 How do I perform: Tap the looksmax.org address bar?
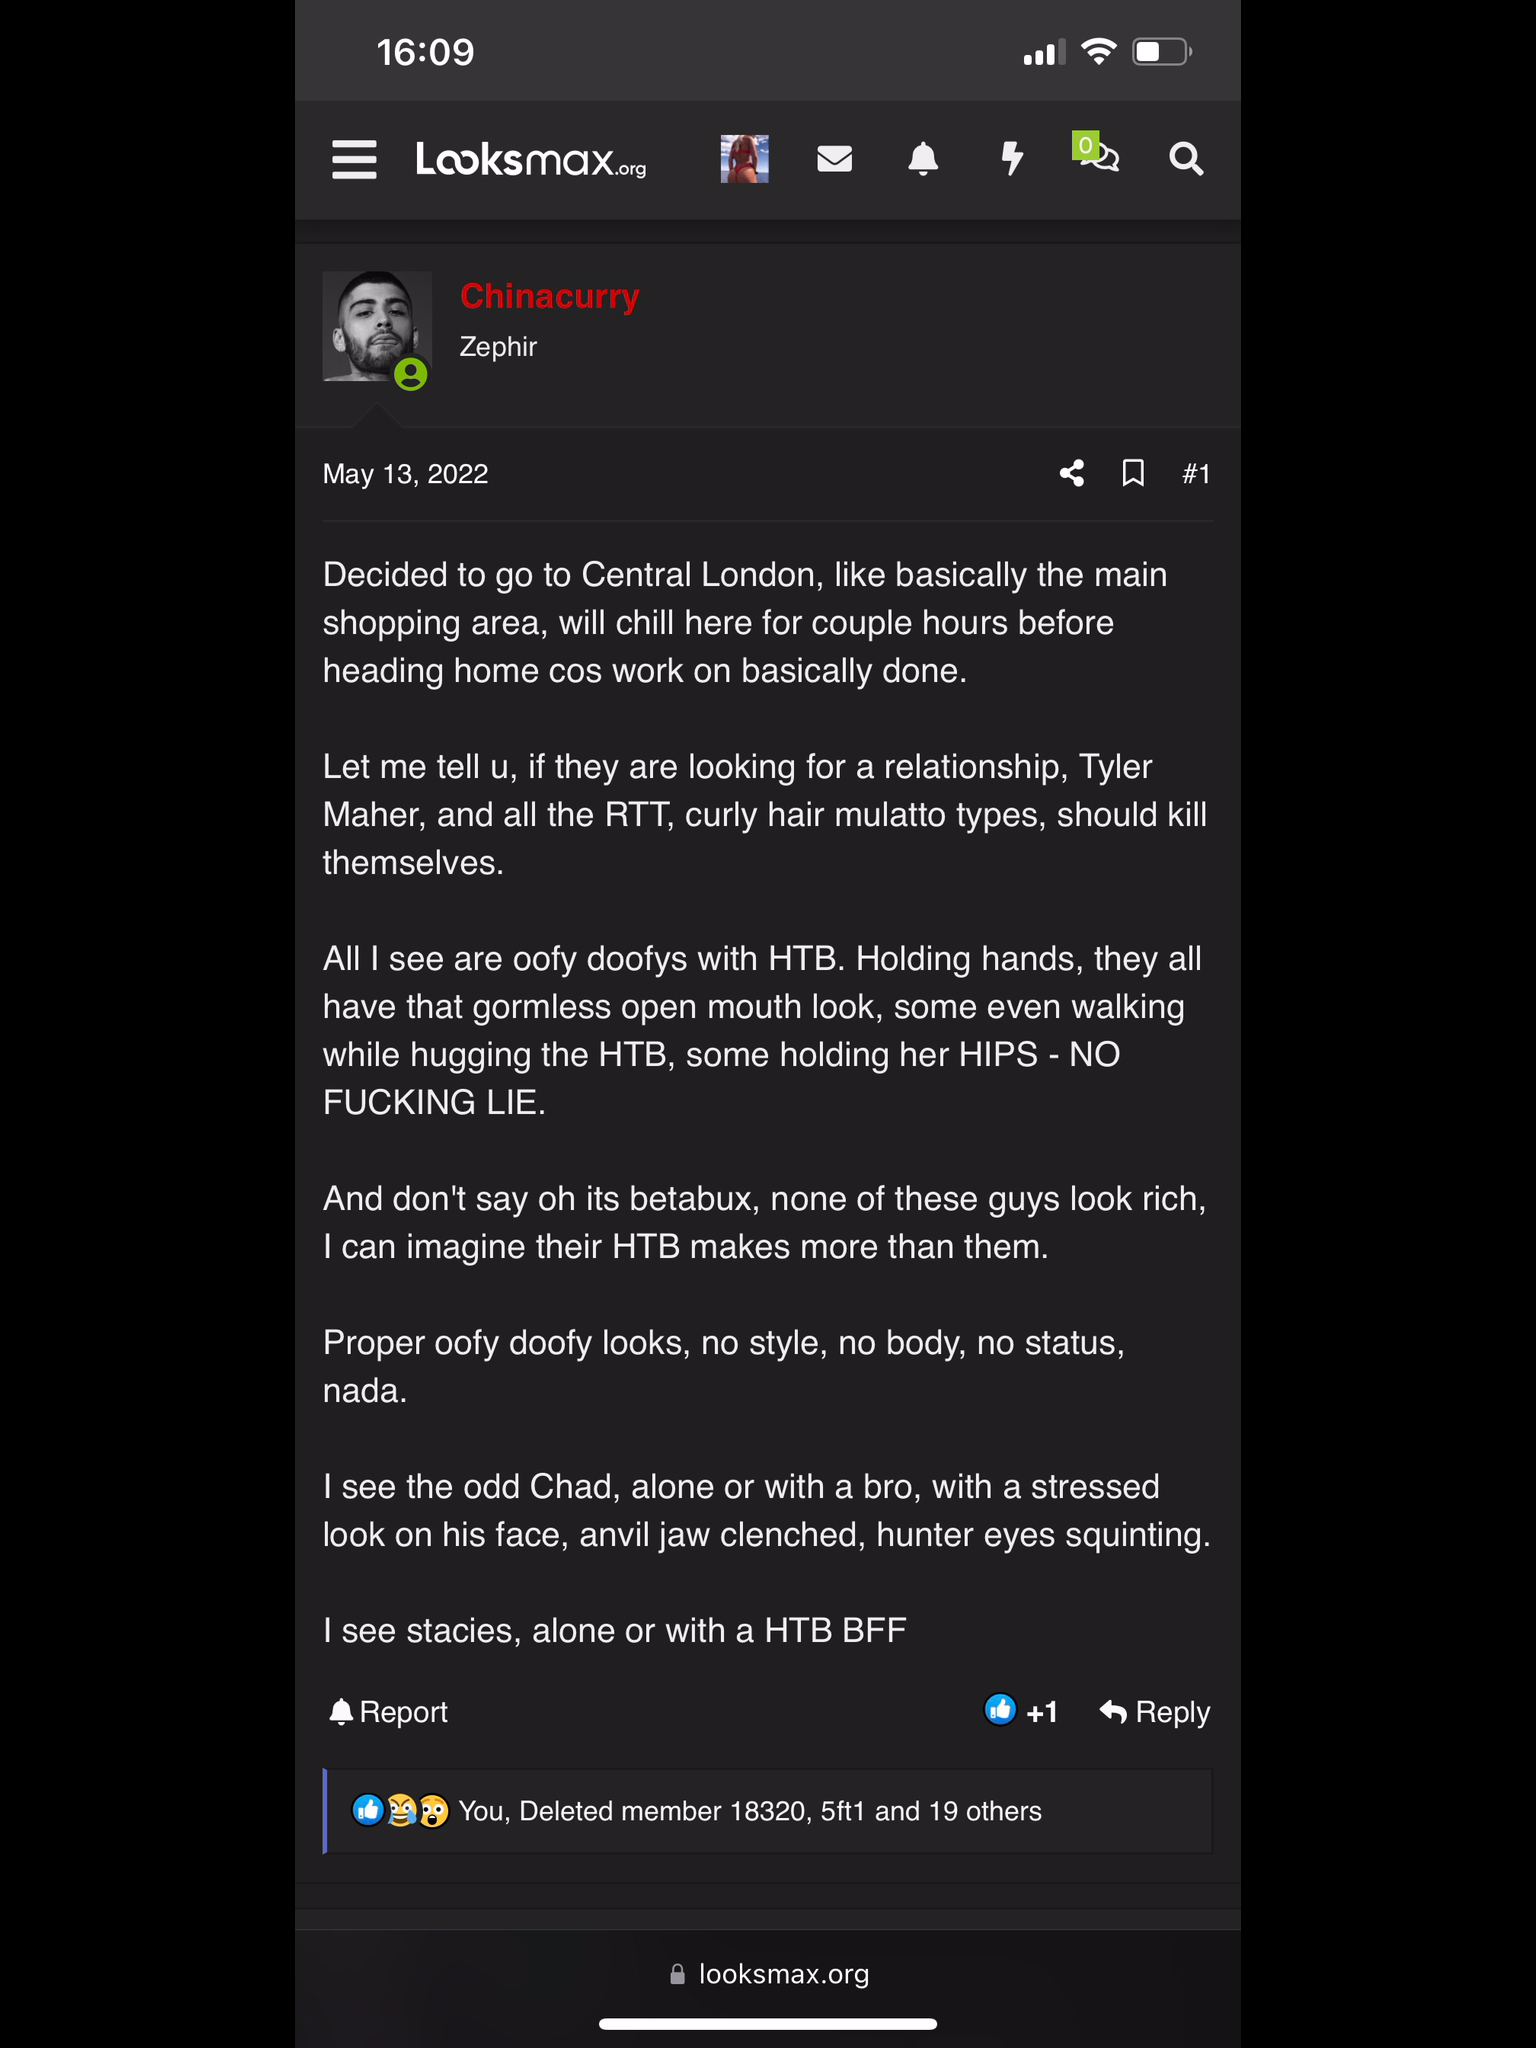point(768,1974)
